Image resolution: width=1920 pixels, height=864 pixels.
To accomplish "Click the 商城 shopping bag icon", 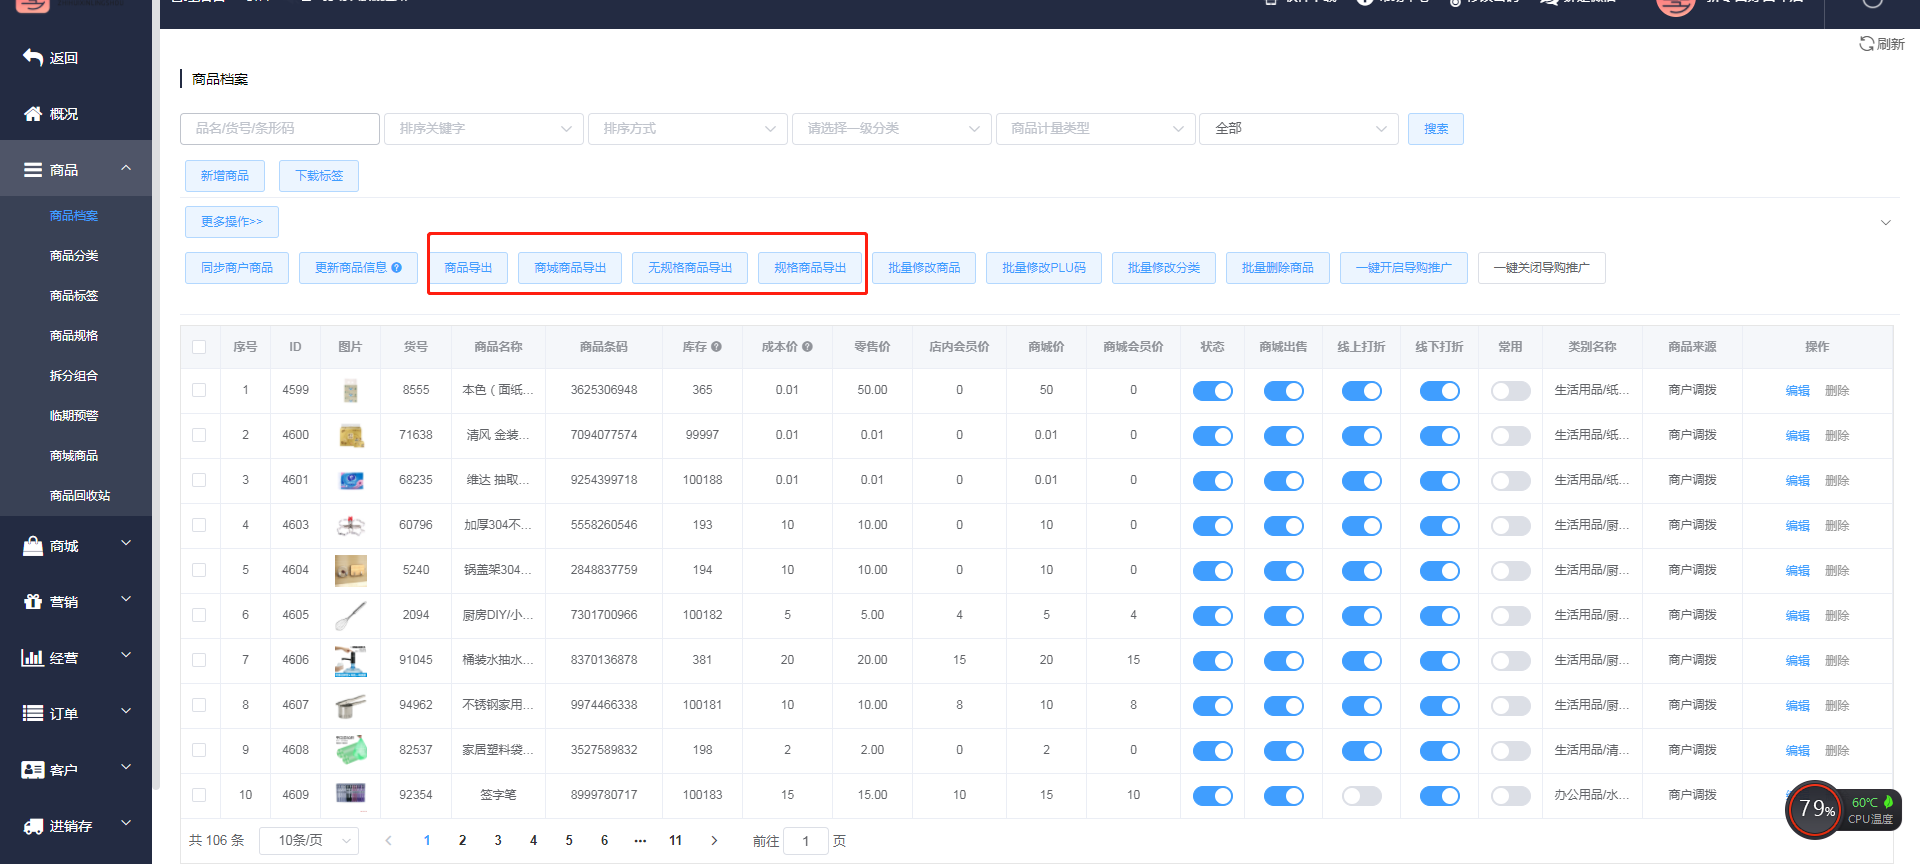I will [x=33, y=546].
